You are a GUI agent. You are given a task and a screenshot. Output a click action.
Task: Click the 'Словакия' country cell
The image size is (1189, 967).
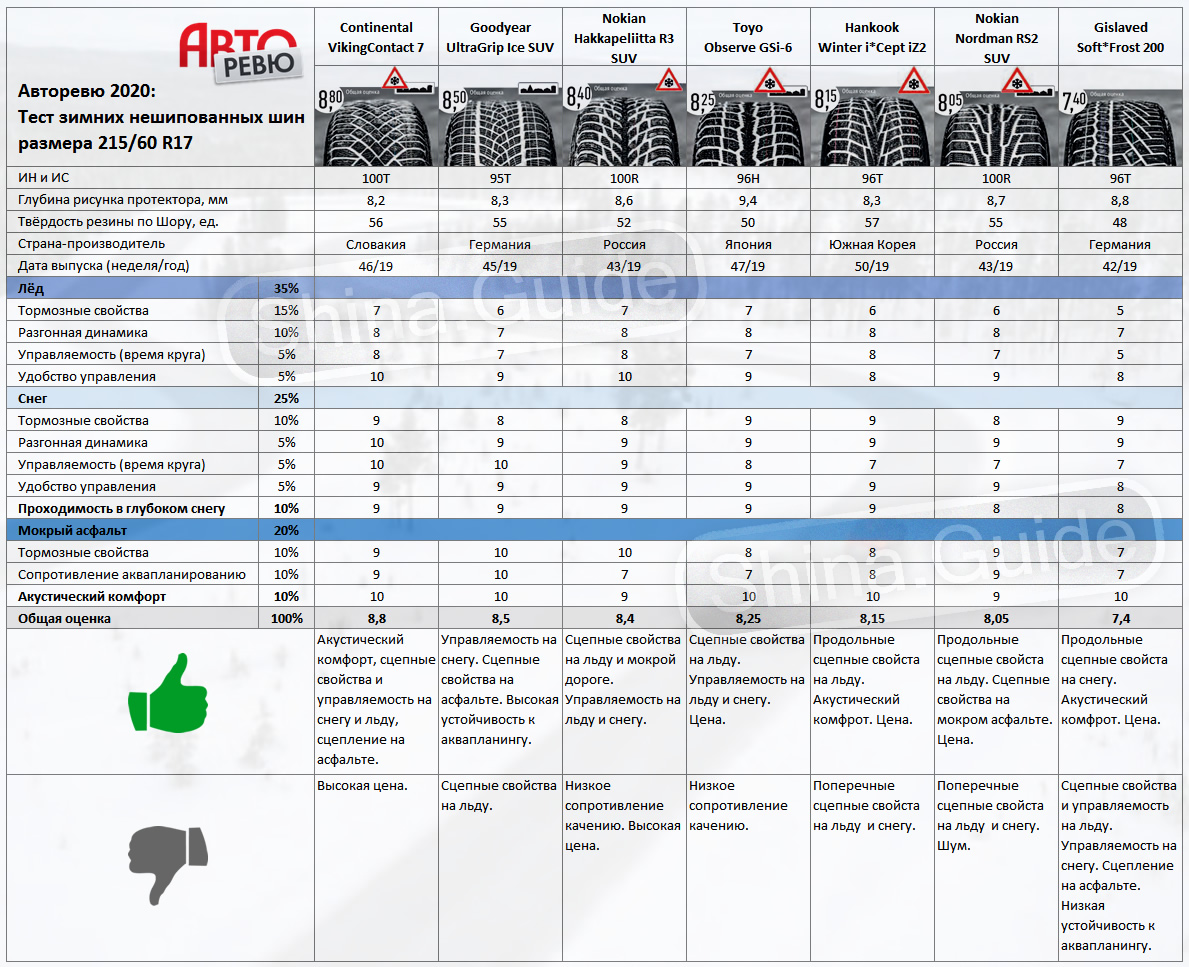[376, 244]
